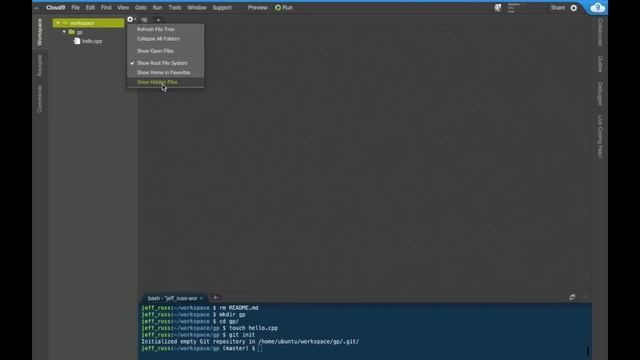Open the Tools menu

[x=175, y=8]
